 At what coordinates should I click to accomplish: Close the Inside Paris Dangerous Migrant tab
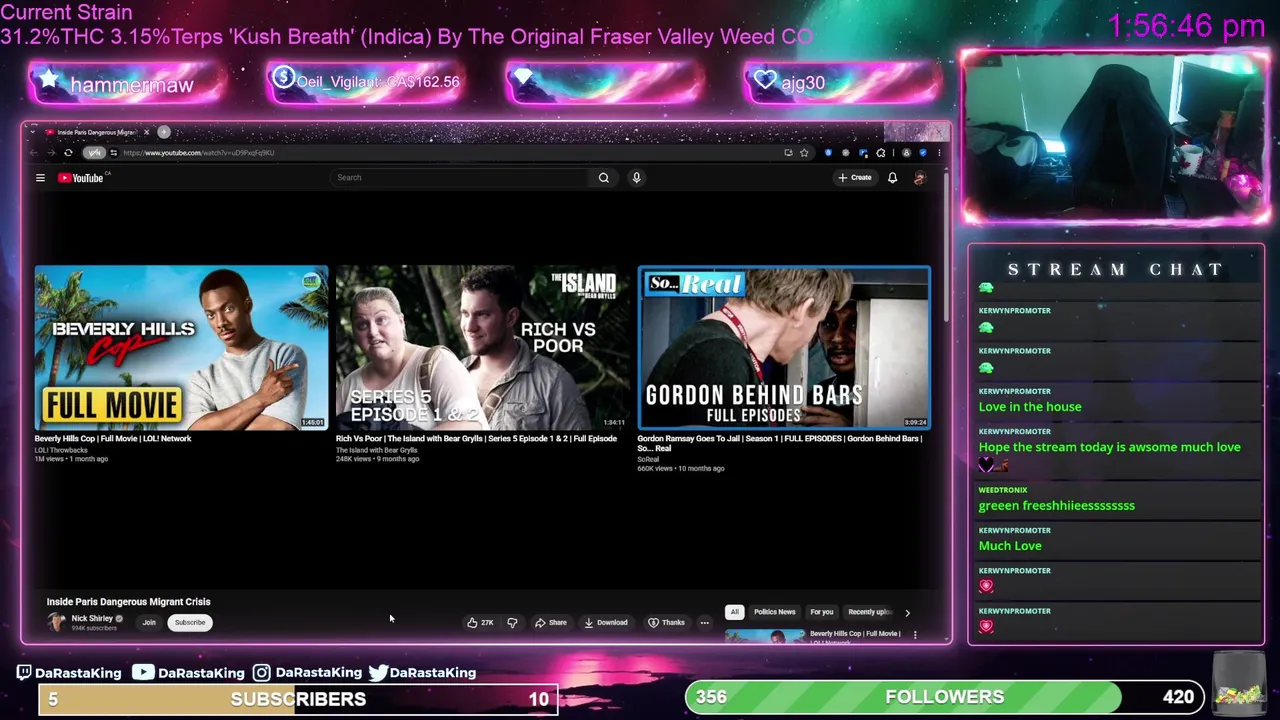(146, 132)
